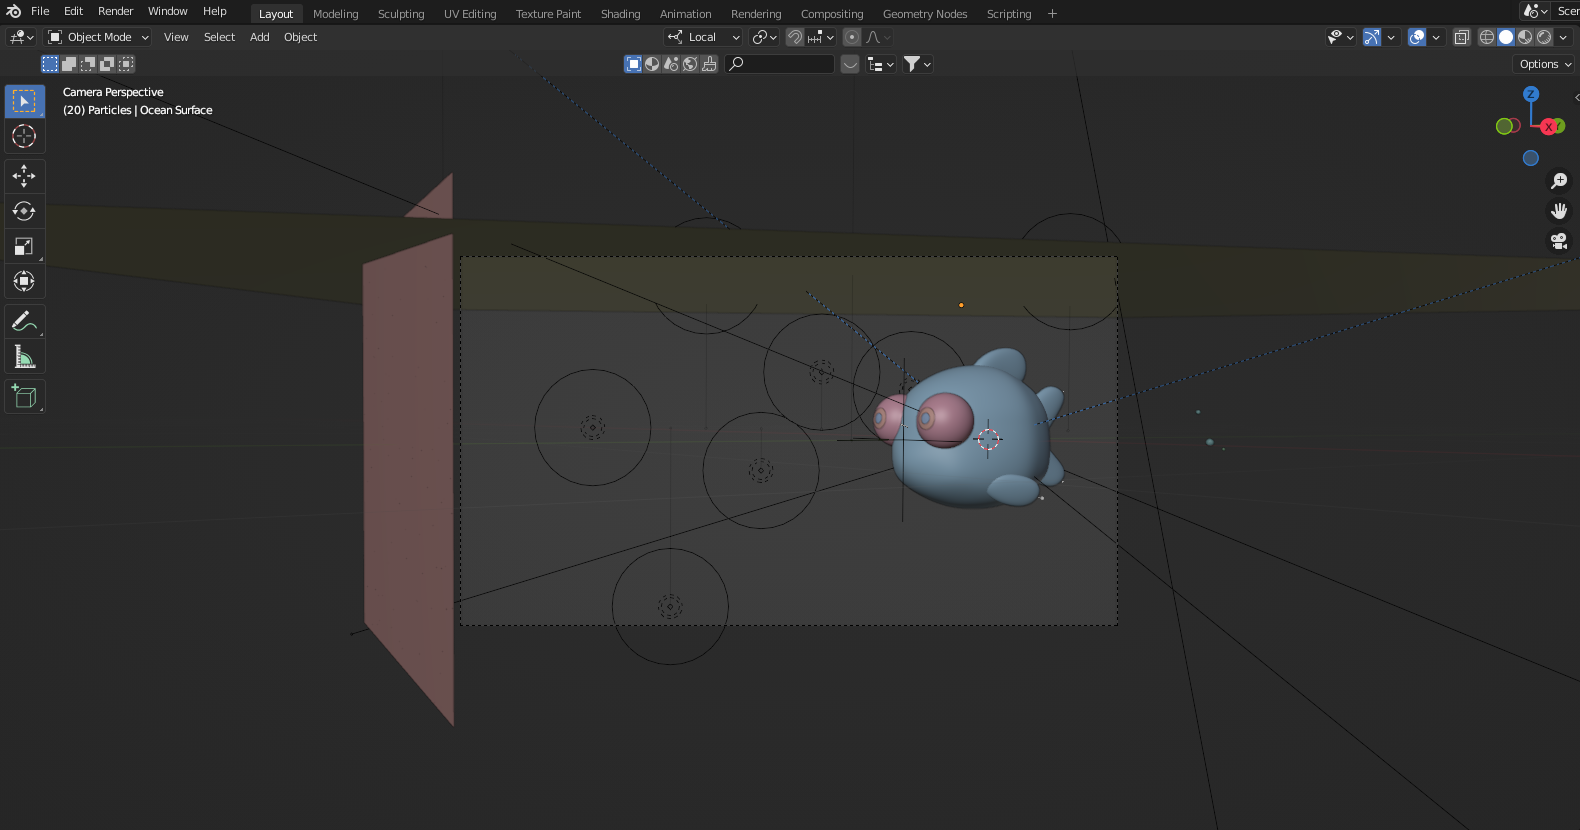Screen dimensions: 1580x830
Task: Click the red X axis gizmo ball
Action: click(x=1548, y=126)
